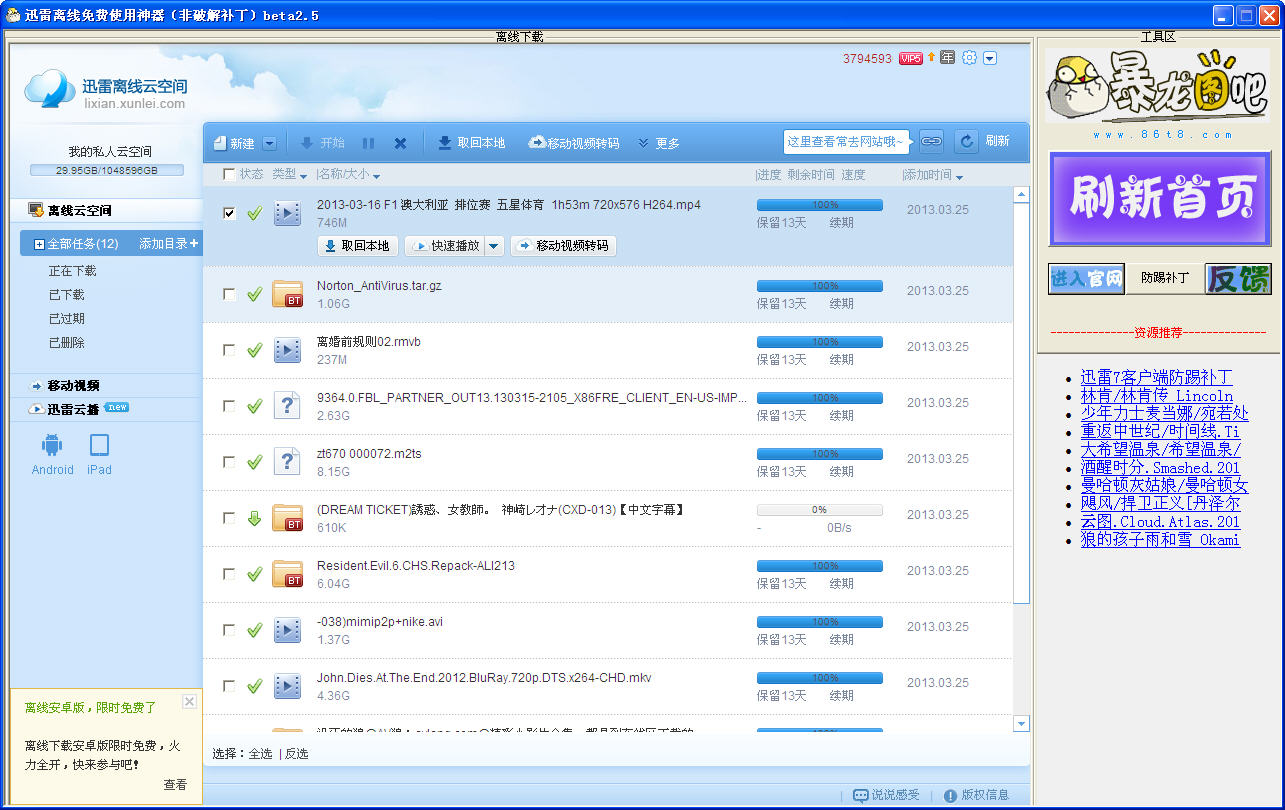The image size is (1285, 810).
Task: Click the VIP5 badge icon
Action: (x=910, y=58)
